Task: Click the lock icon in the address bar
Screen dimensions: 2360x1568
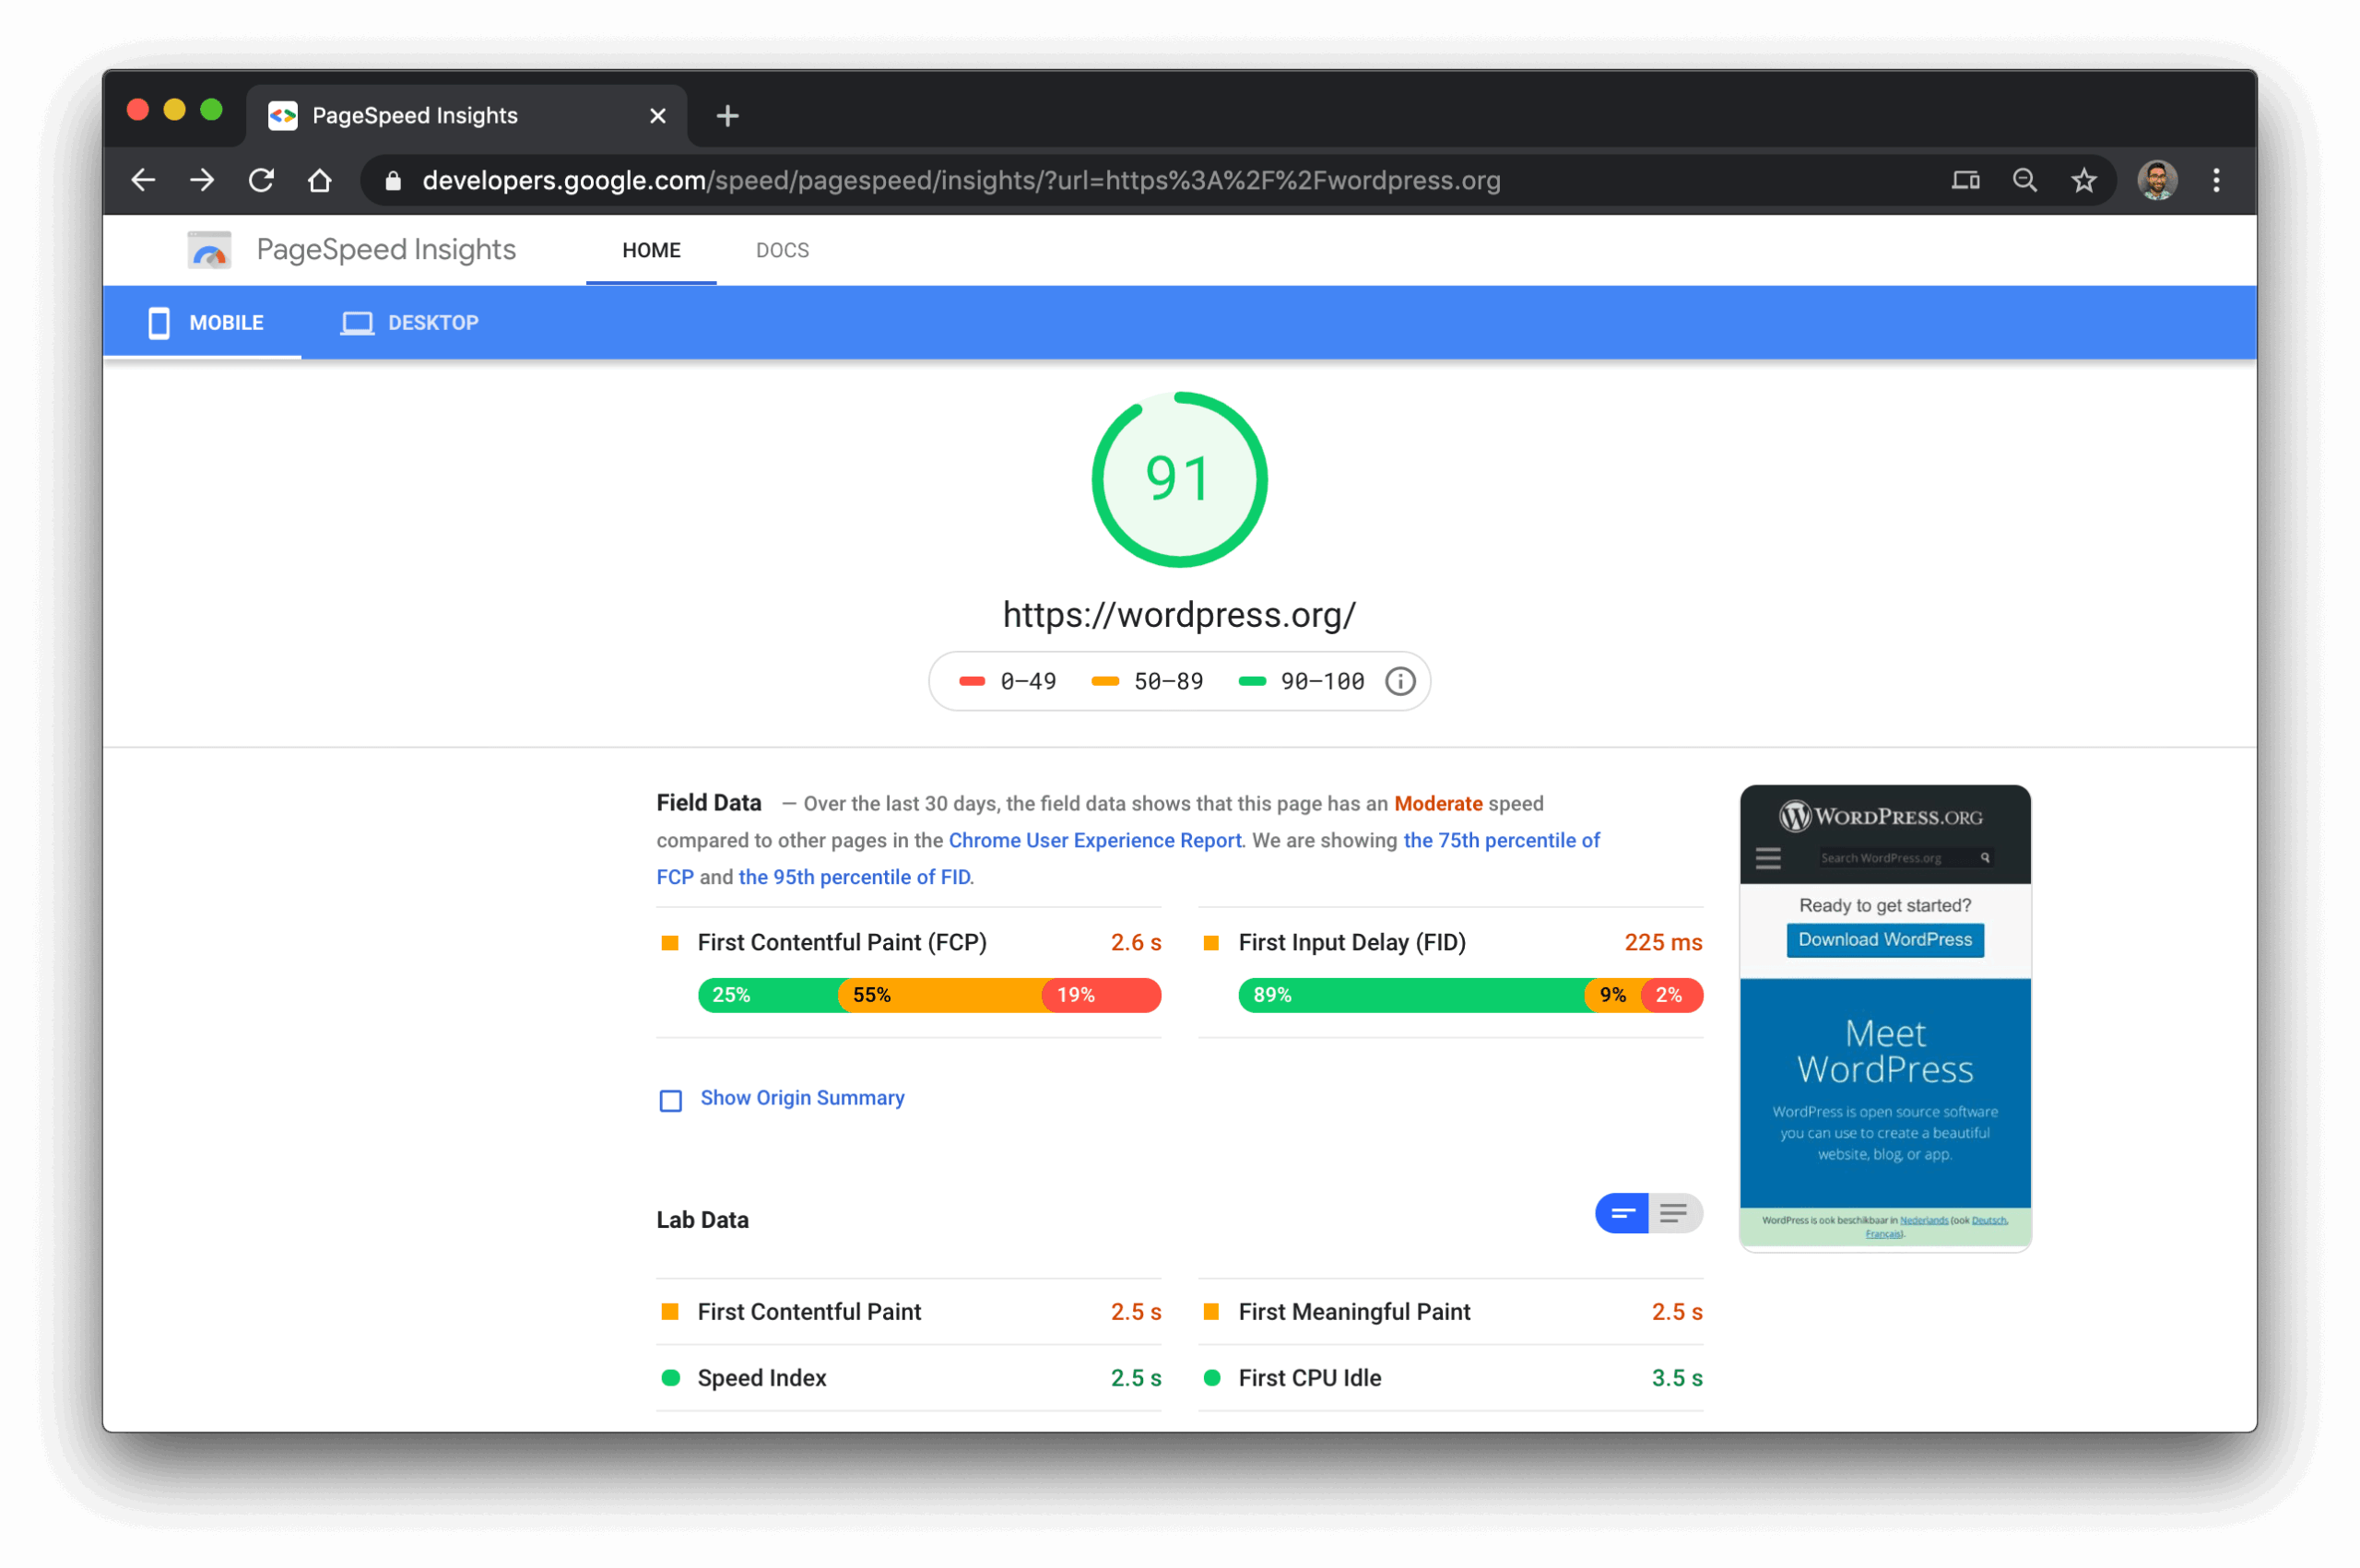Action: click(392, 180)
